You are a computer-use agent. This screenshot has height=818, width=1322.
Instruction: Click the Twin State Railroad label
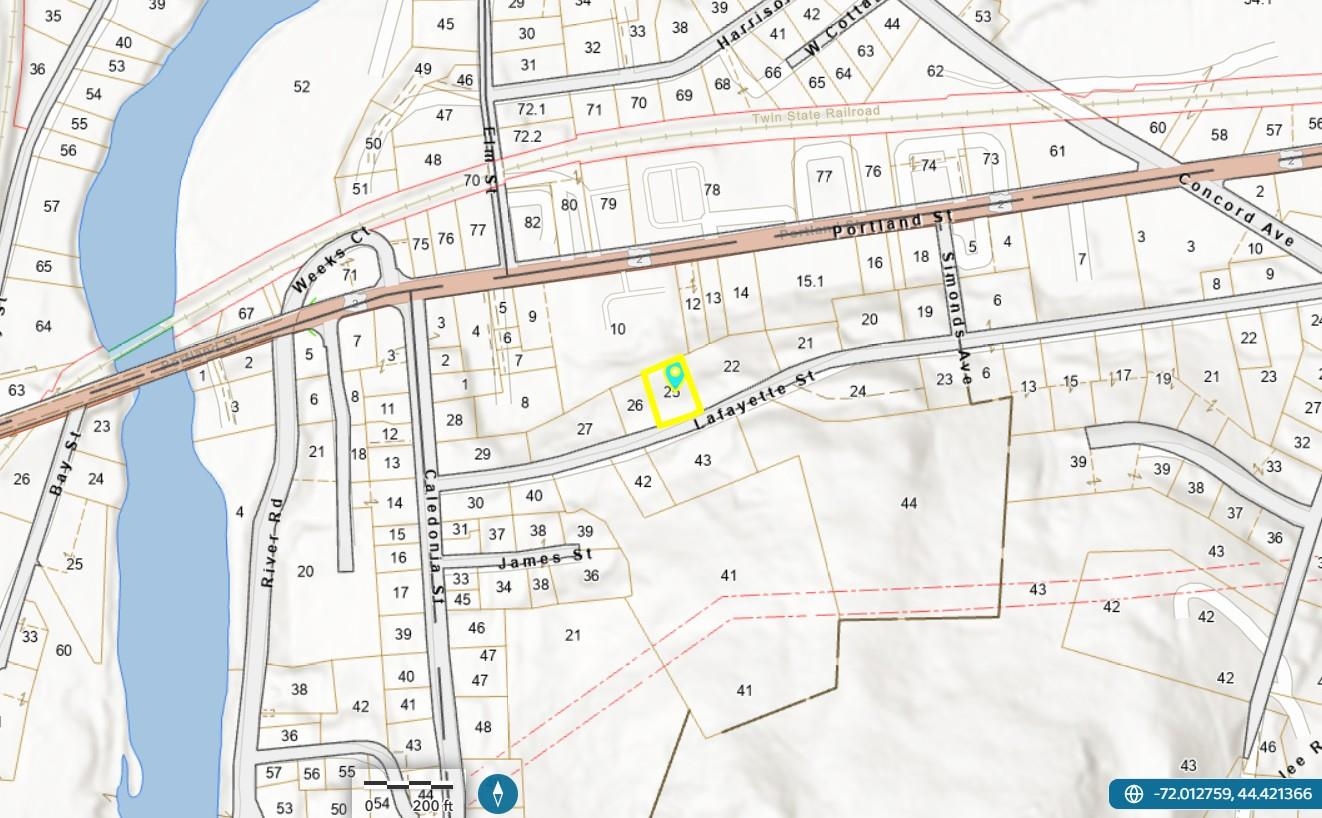(815, 113)
